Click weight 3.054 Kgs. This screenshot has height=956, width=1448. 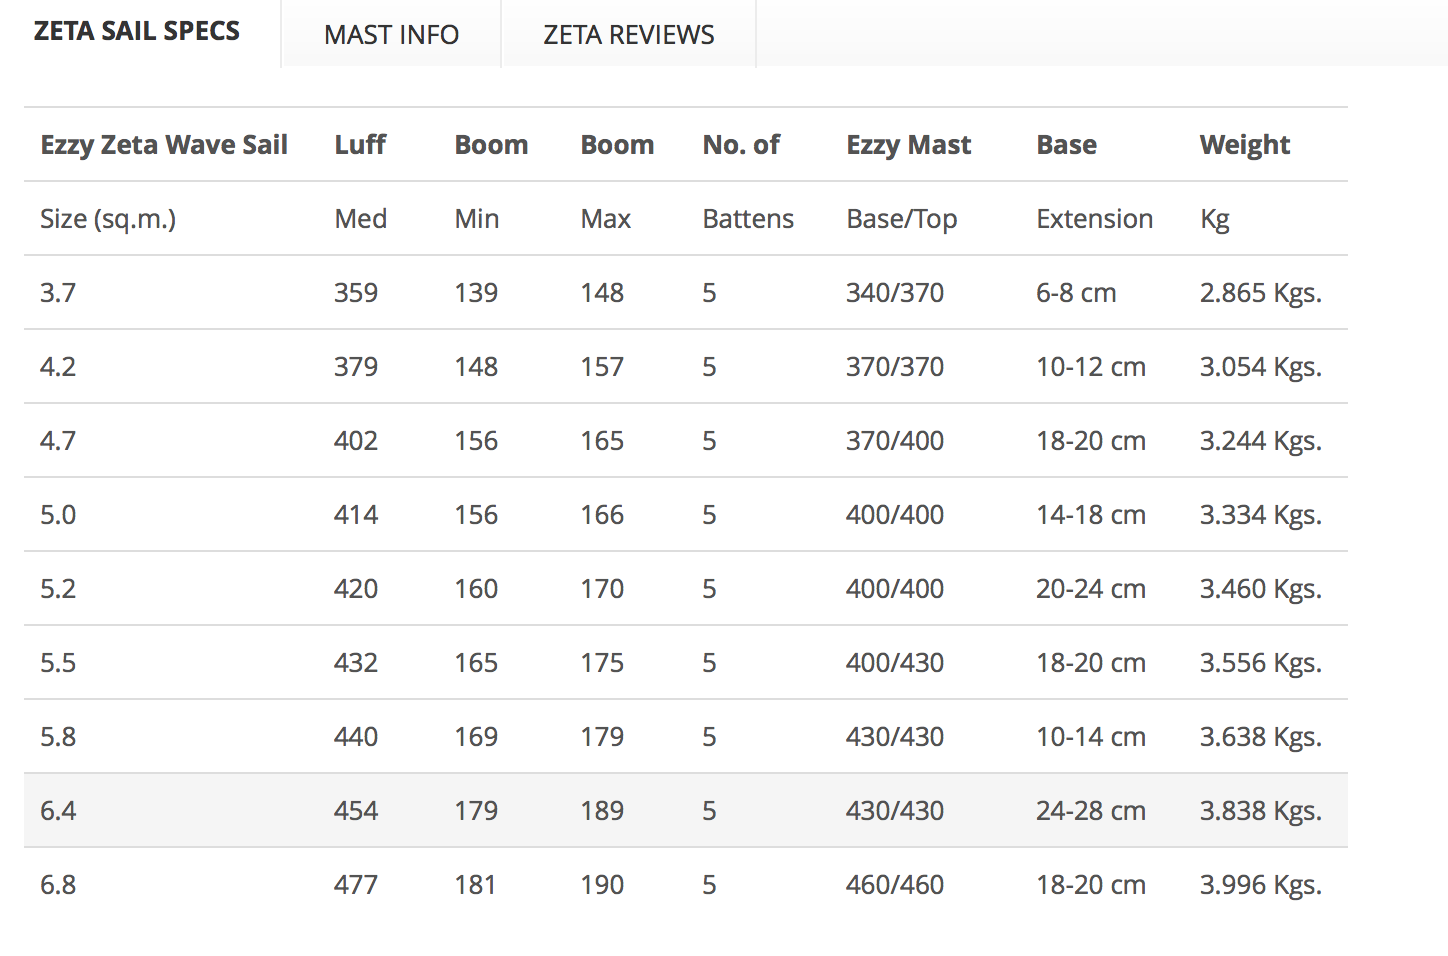pos(1260,367)
